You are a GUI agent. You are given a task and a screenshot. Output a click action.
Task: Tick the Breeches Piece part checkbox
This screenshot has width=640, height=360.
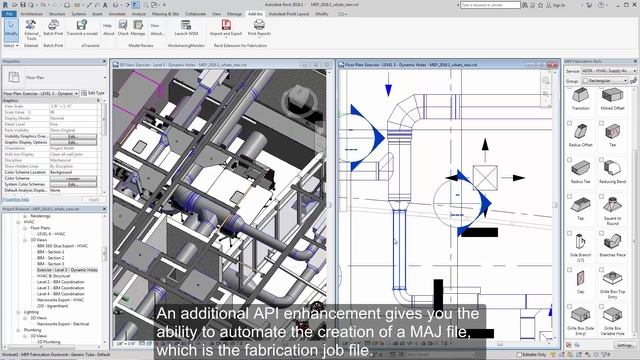602,233
